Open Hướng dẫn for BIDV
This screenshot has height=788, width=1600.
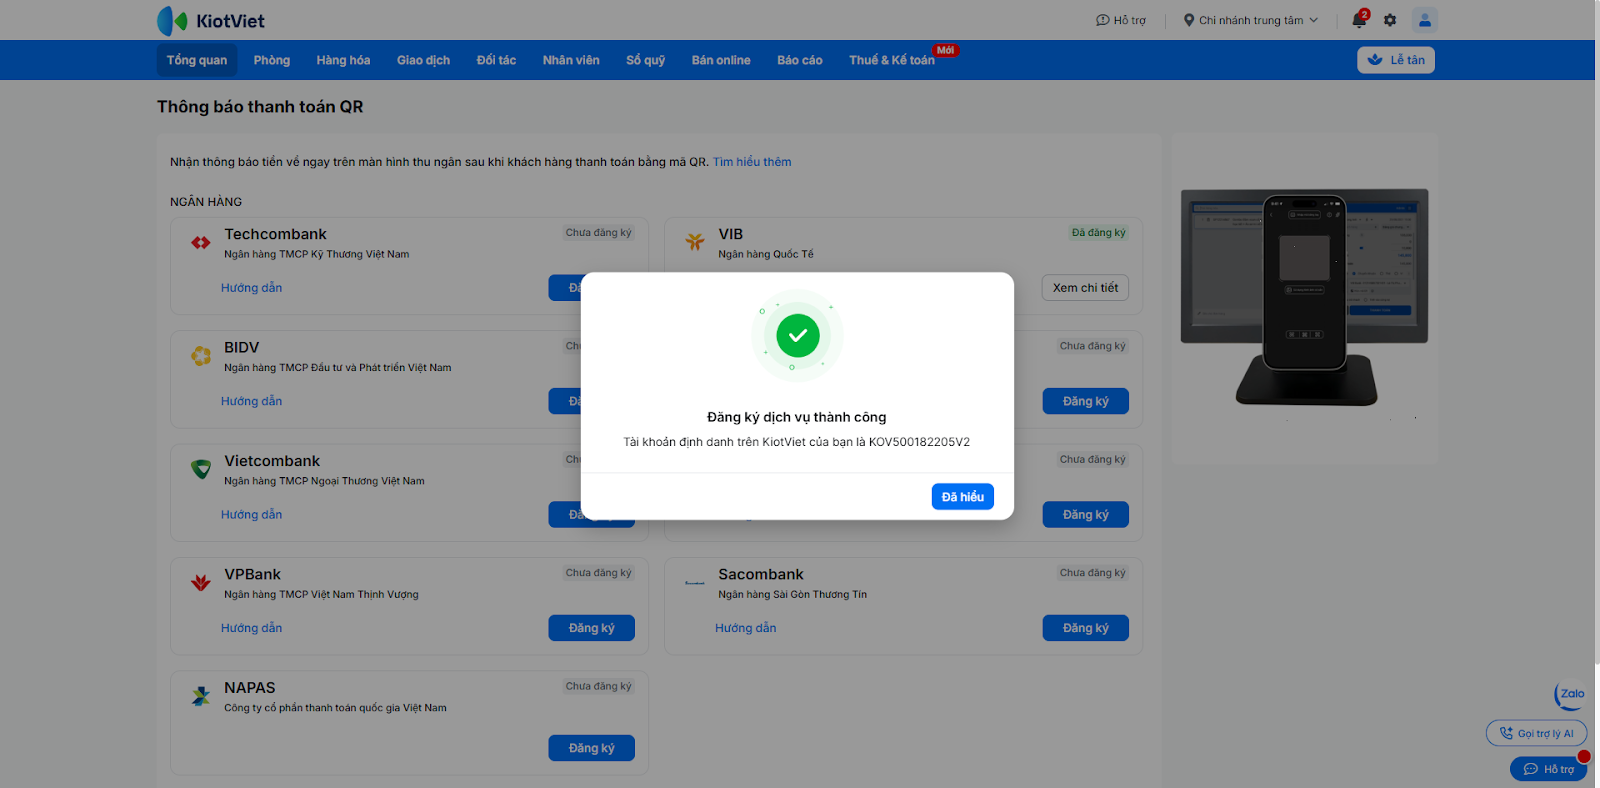tap(252, 401)
